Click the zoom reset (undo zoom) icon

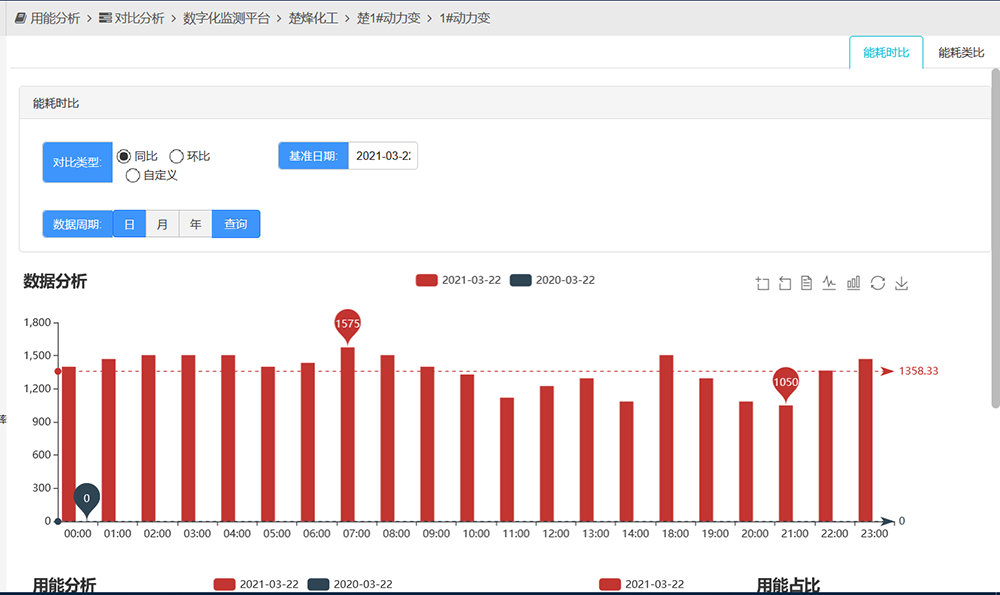(x=785, y=284)
